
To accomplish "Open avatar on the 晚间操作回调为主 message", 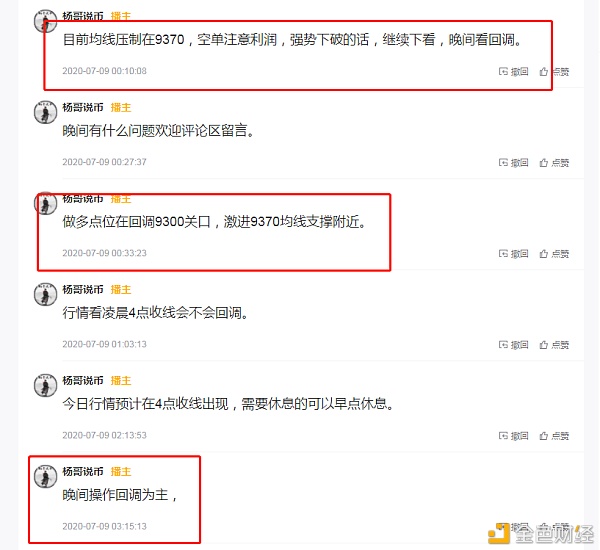I will pyautogui.click(x=46, y=477).
